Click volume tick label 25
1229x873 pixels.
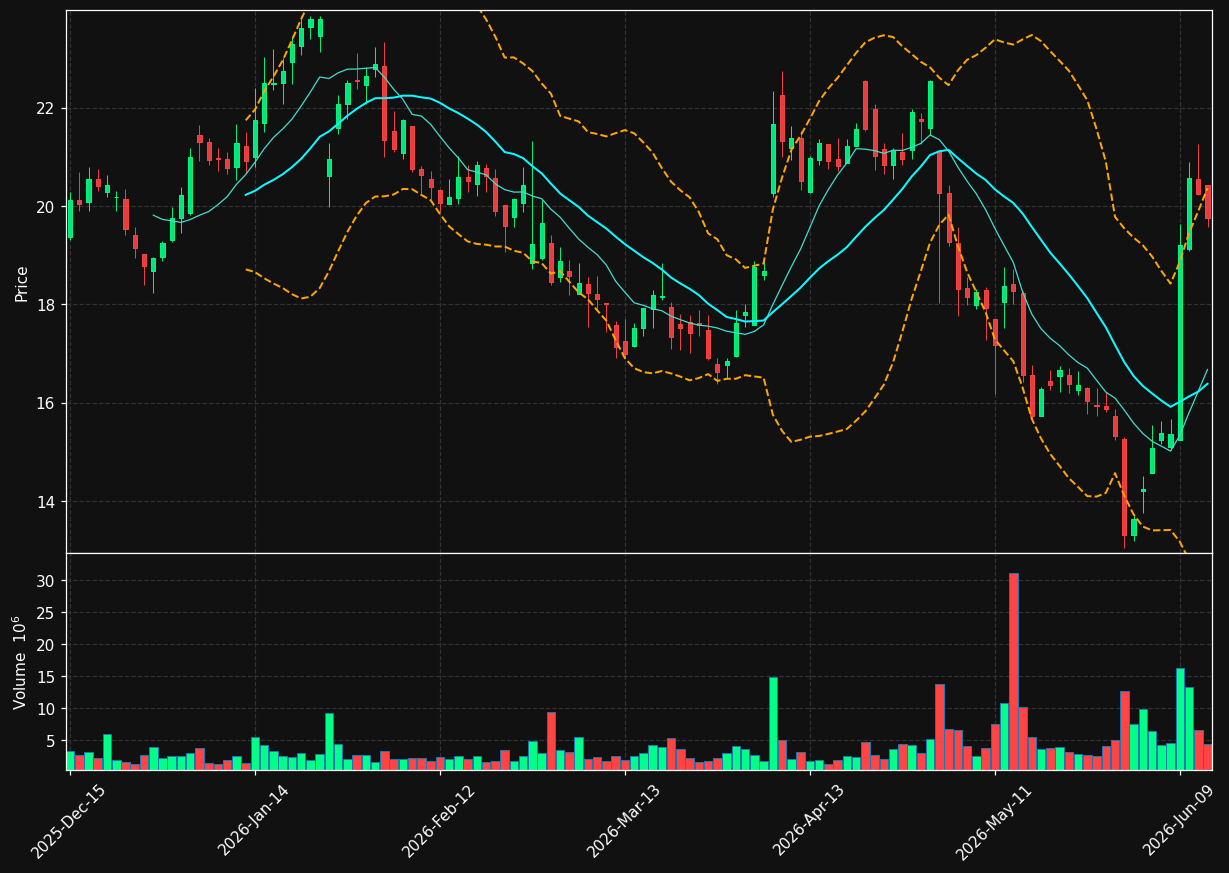47,613
